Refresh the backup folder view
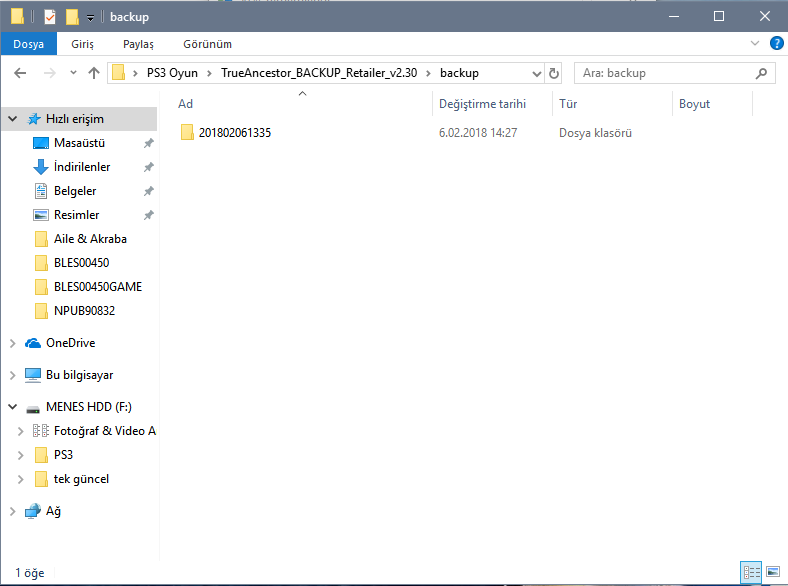Screen dimensions: 788x586 click(553, 73)
